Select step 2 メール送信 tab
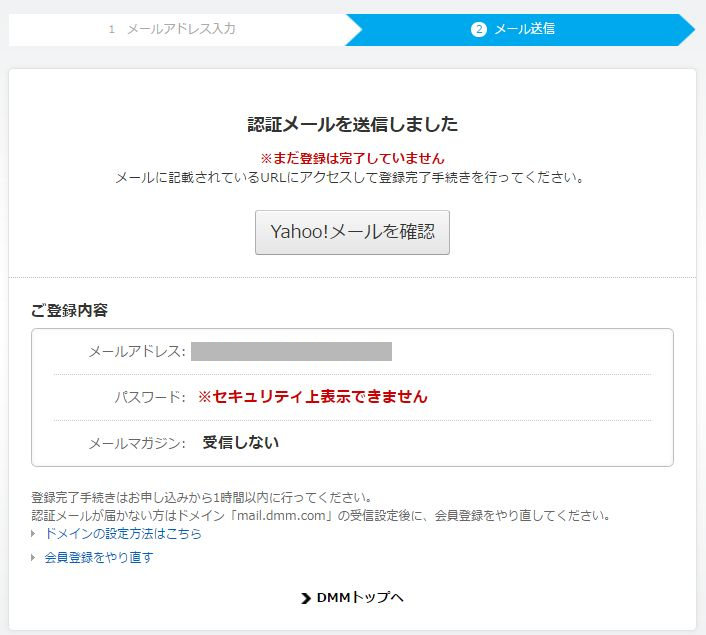The height and width of the screenshot is (635, 706). [520, 29]
